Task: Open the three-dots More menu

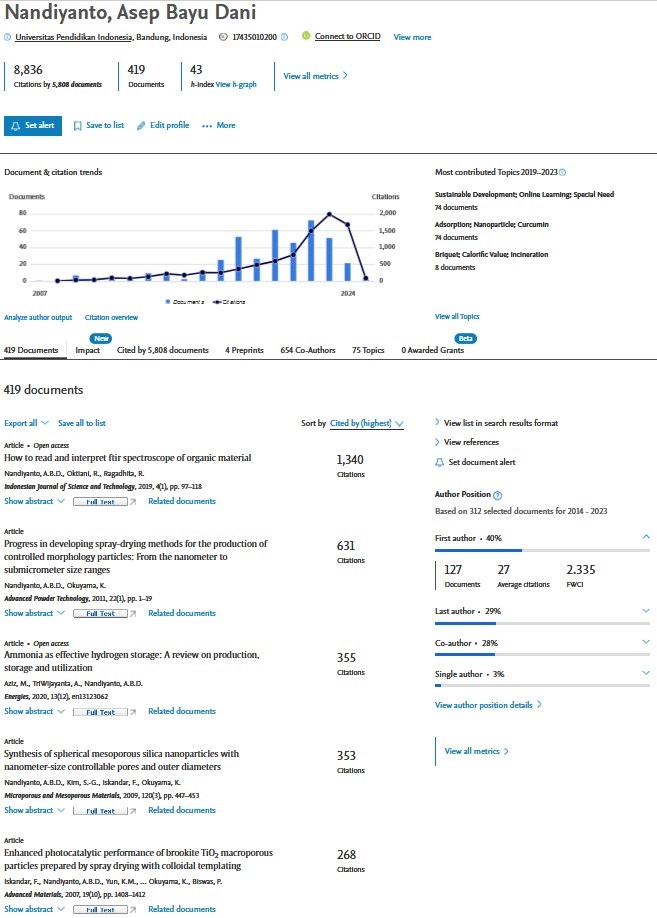Action: (218, 125)
